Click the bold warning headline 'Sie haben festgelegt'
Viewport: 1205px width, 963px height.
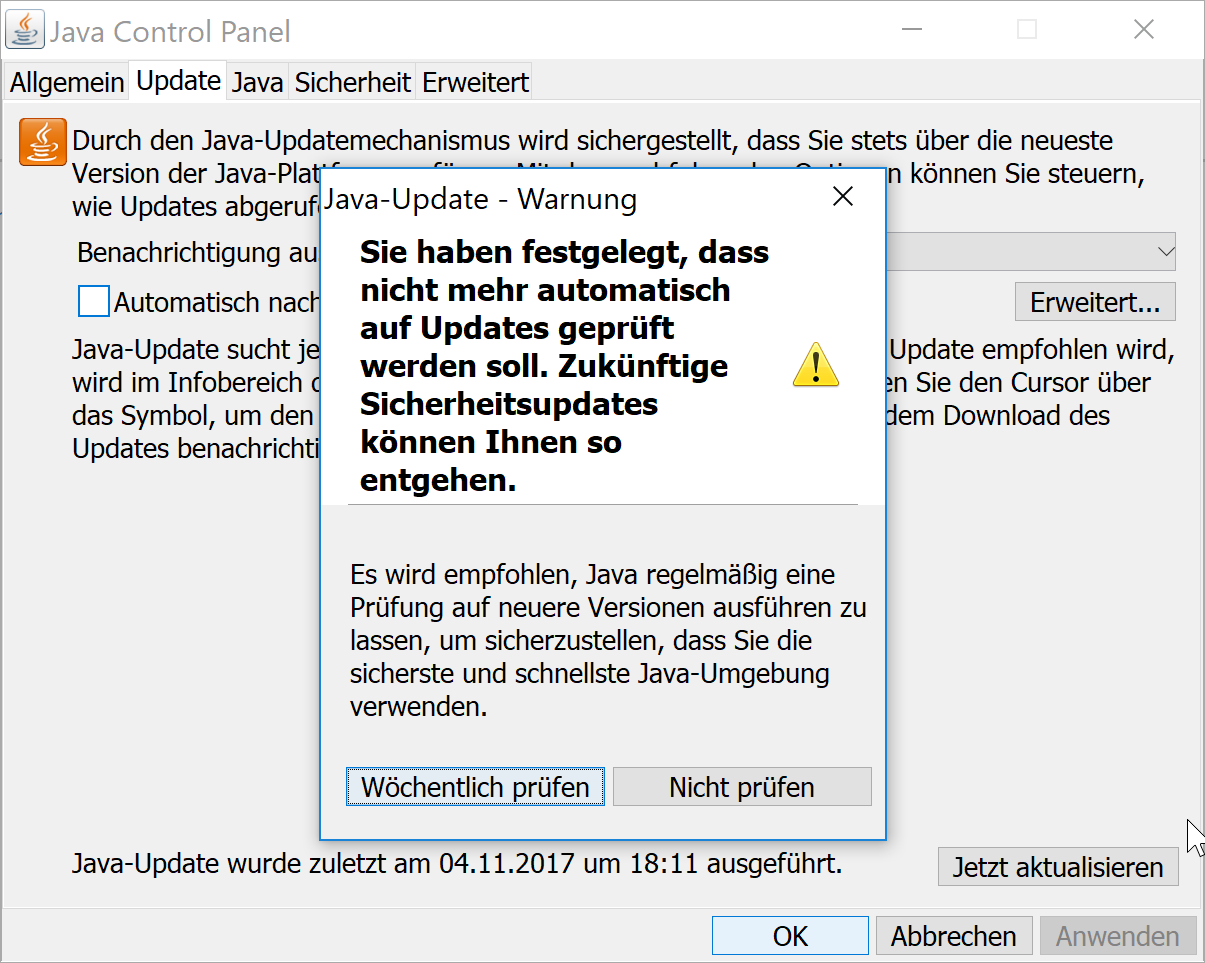[564, 366]
